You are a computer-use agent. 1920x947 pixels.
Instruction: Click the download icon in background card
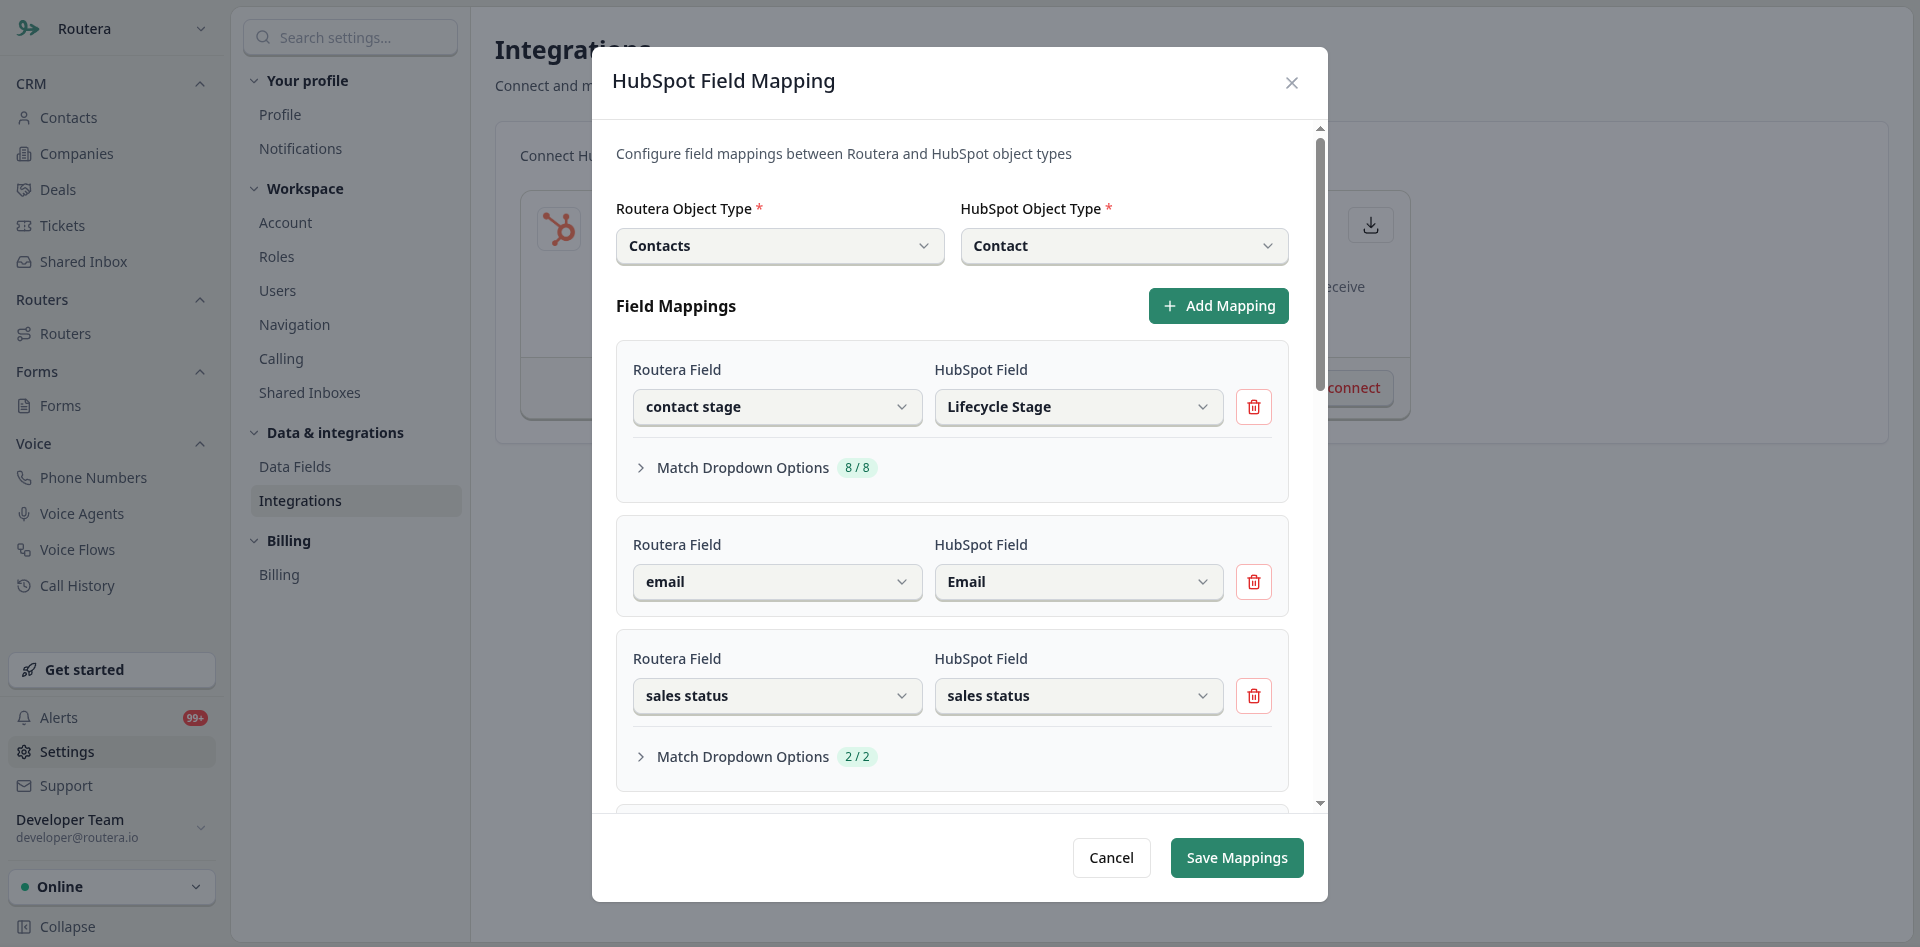(x=1371, y=226)
